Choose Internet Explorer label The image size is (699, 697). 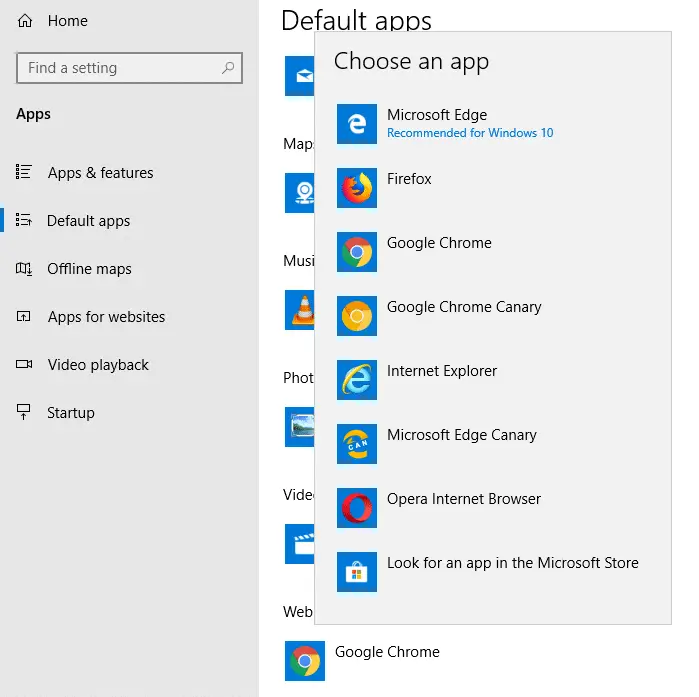[442, 371]
